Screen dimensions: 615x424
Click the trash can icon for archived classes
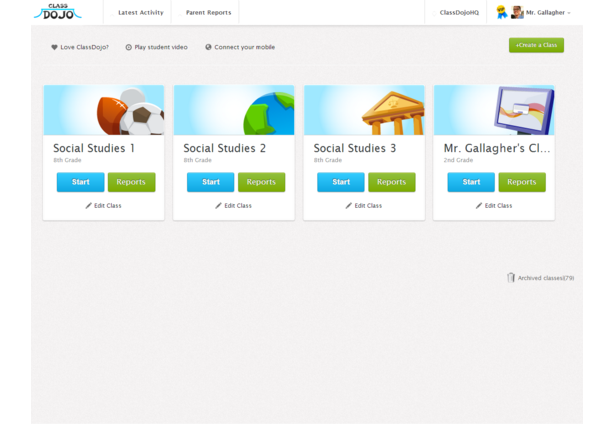[511, 278]
